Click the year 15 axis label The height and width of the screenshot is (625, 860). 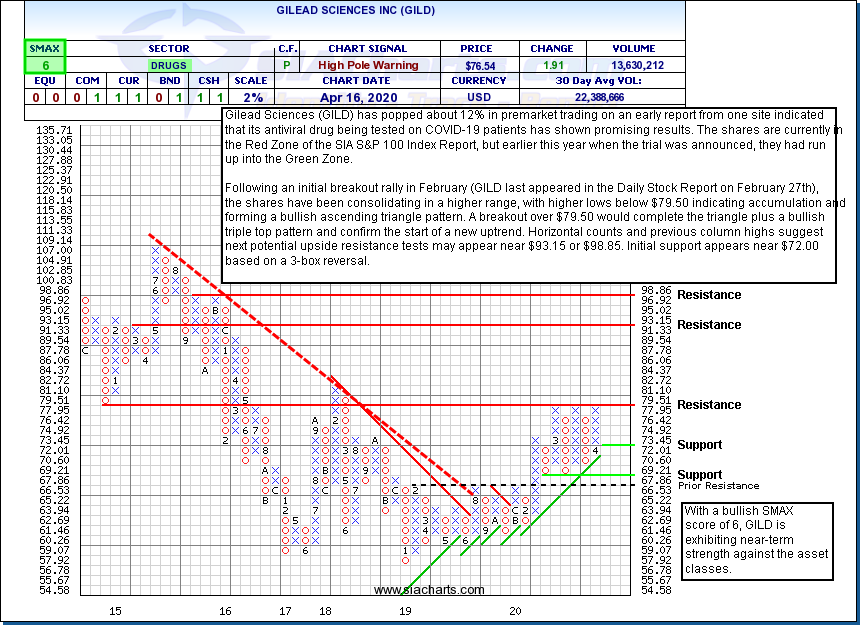pos(115,610)
